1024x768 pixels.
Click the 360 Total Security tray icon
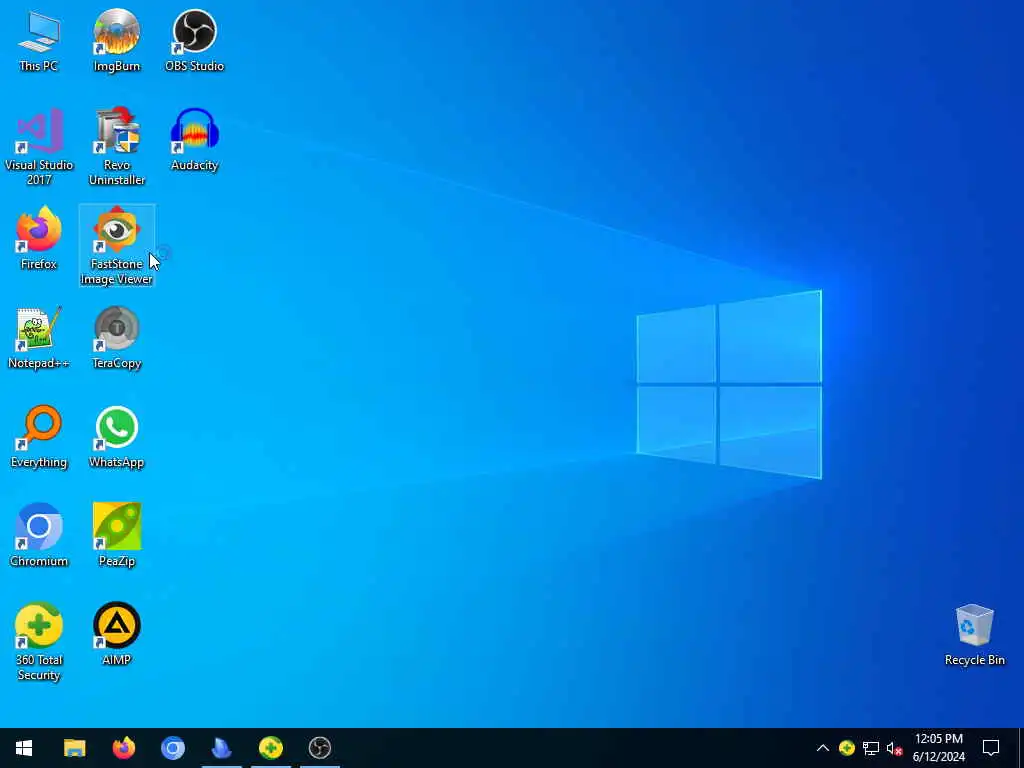pos(846,748)
